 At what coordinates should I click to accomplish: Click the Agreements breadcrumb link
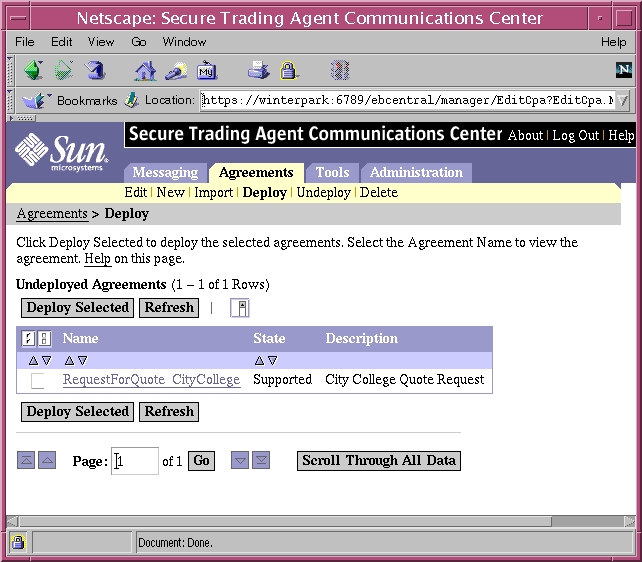point(52,214)
